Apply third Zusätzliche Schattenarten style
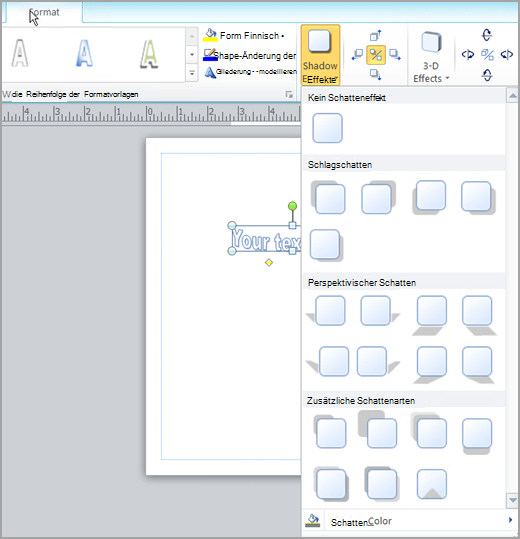The image size is (520, 539). click(429, 431)
